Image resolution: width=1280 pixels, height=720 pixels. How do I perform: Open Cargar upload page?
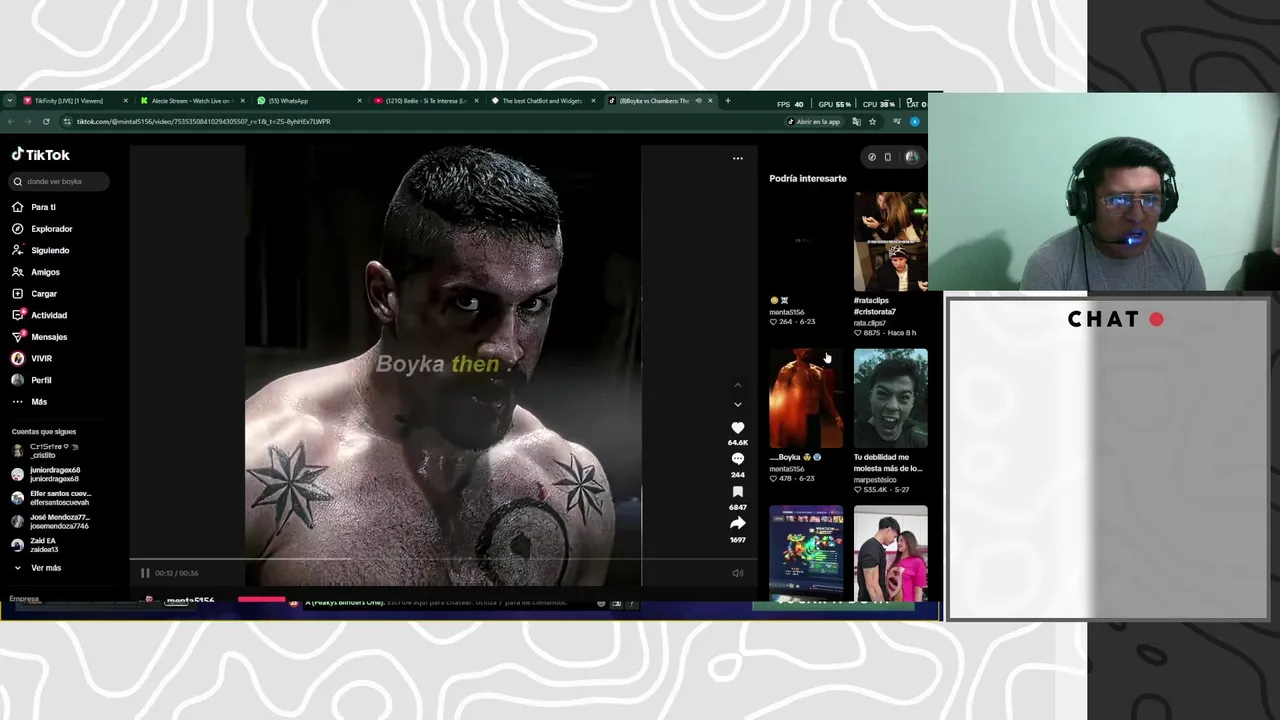tap(35, 294)
